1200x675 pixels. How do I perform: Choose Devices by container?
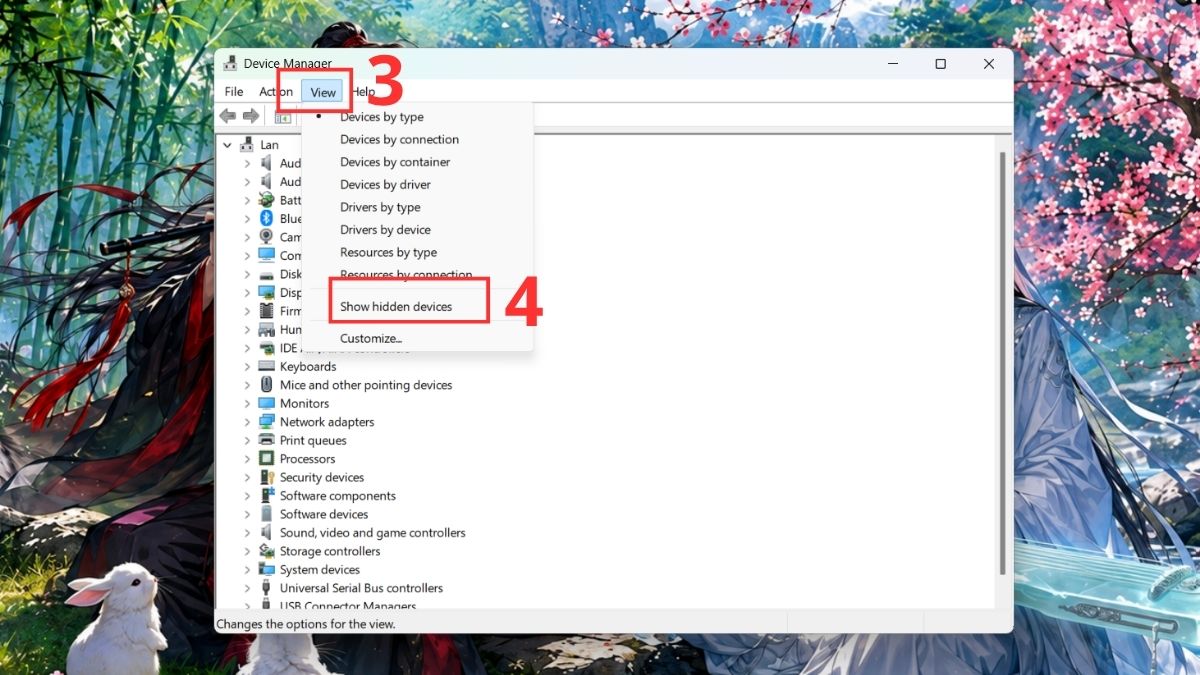pos(395,162)
